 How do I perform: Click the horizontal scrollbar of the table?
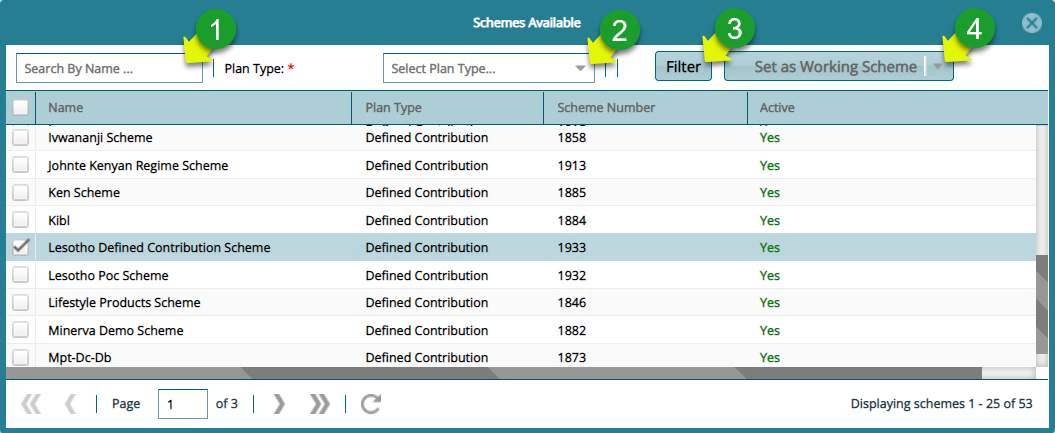(x=494, y=372)
